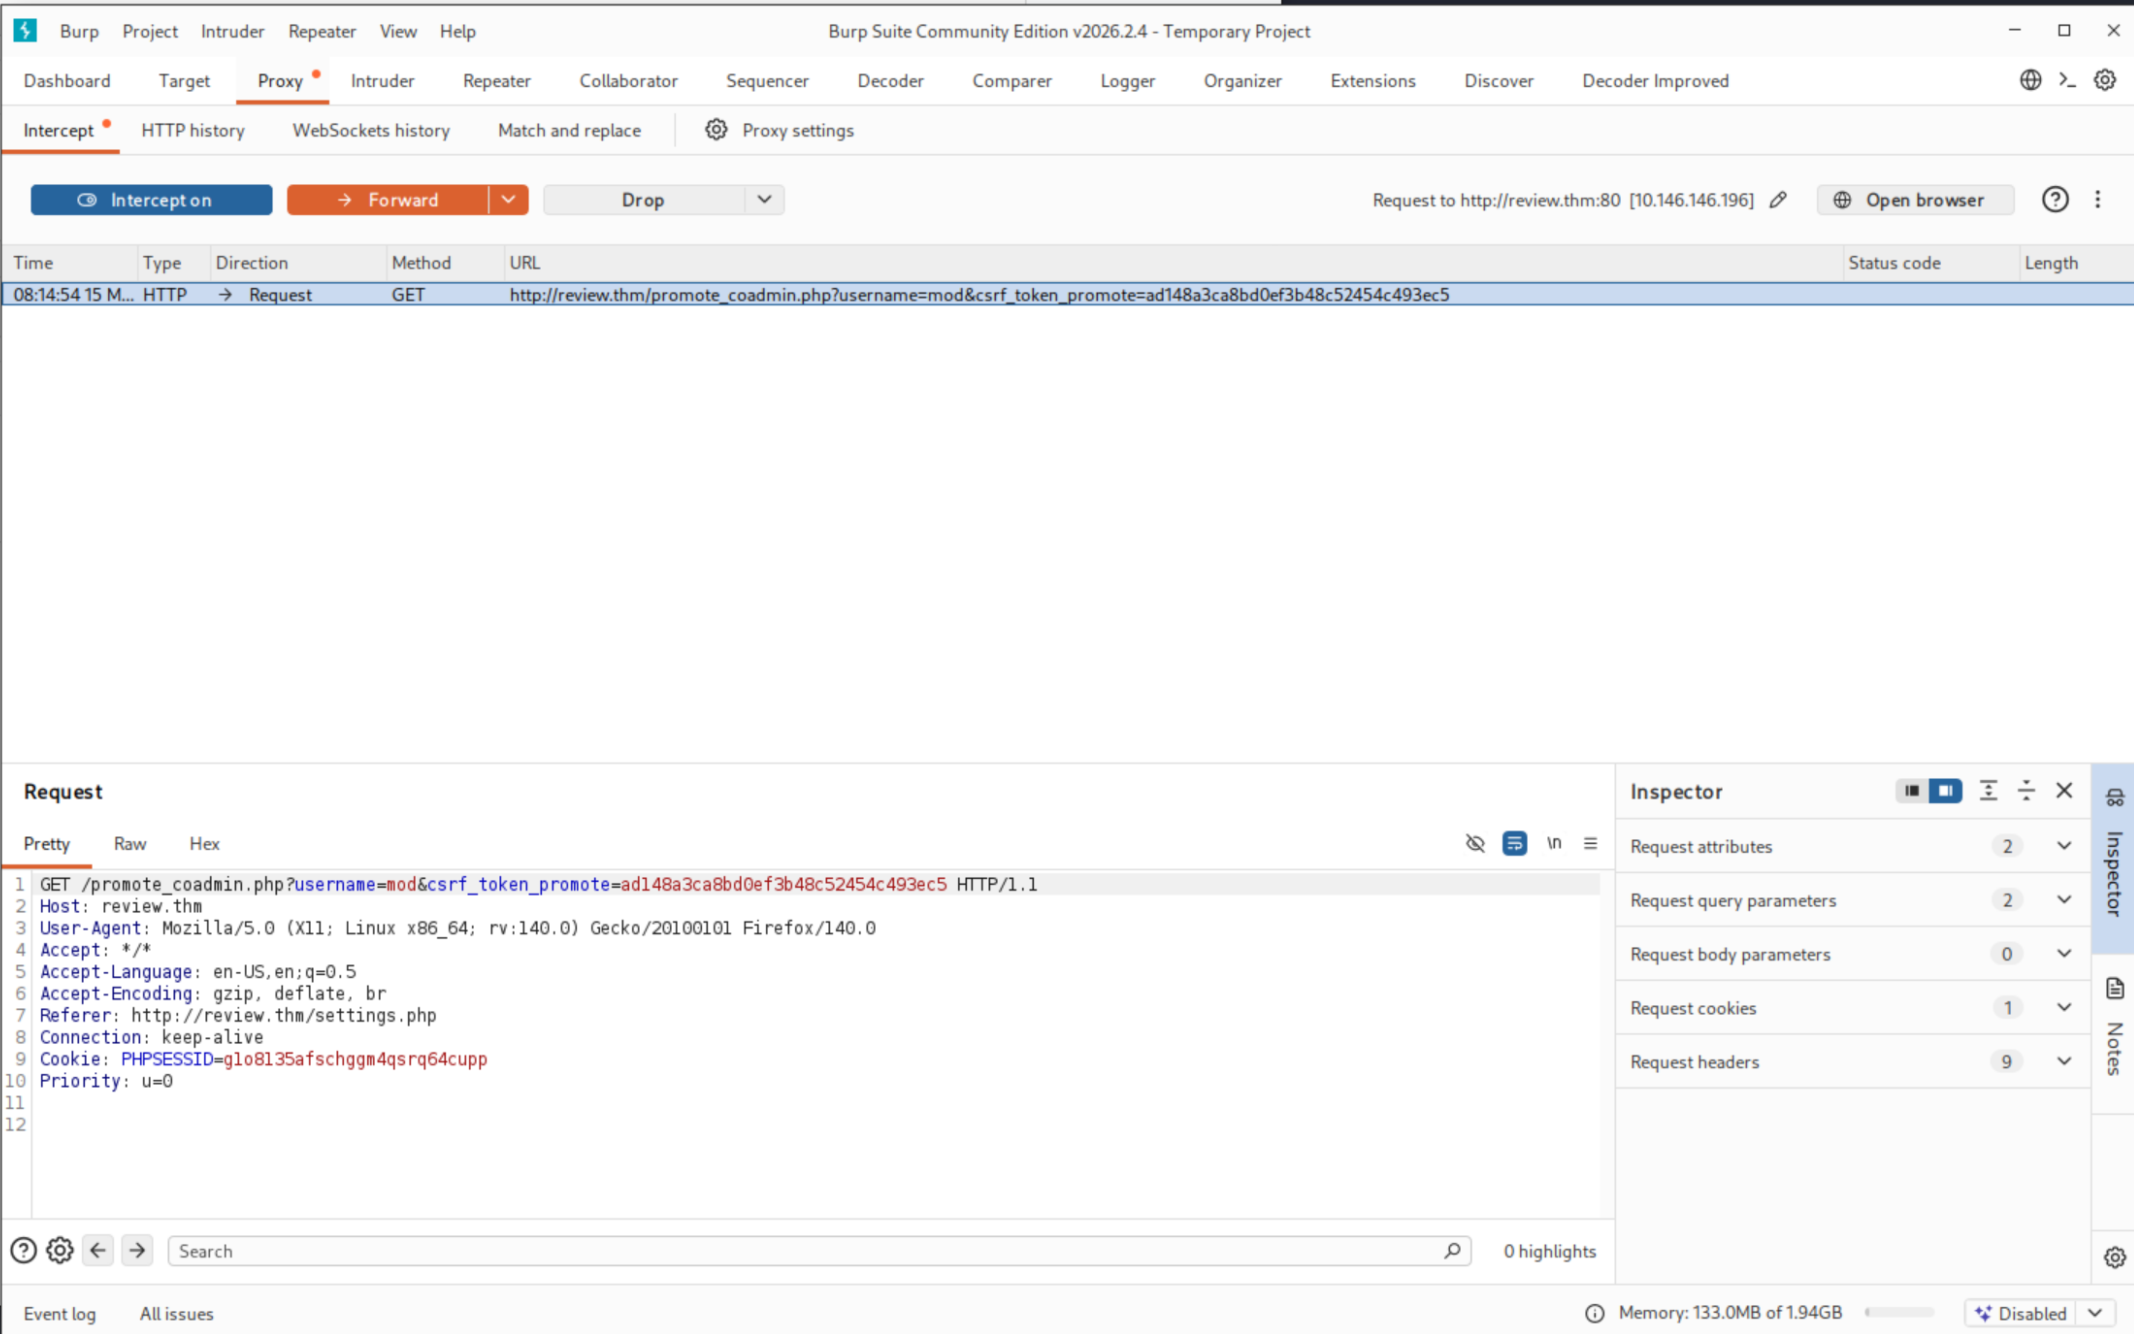Toggle the Intercept on button
Screen dimensions: 2134x1334
[151, 199]
